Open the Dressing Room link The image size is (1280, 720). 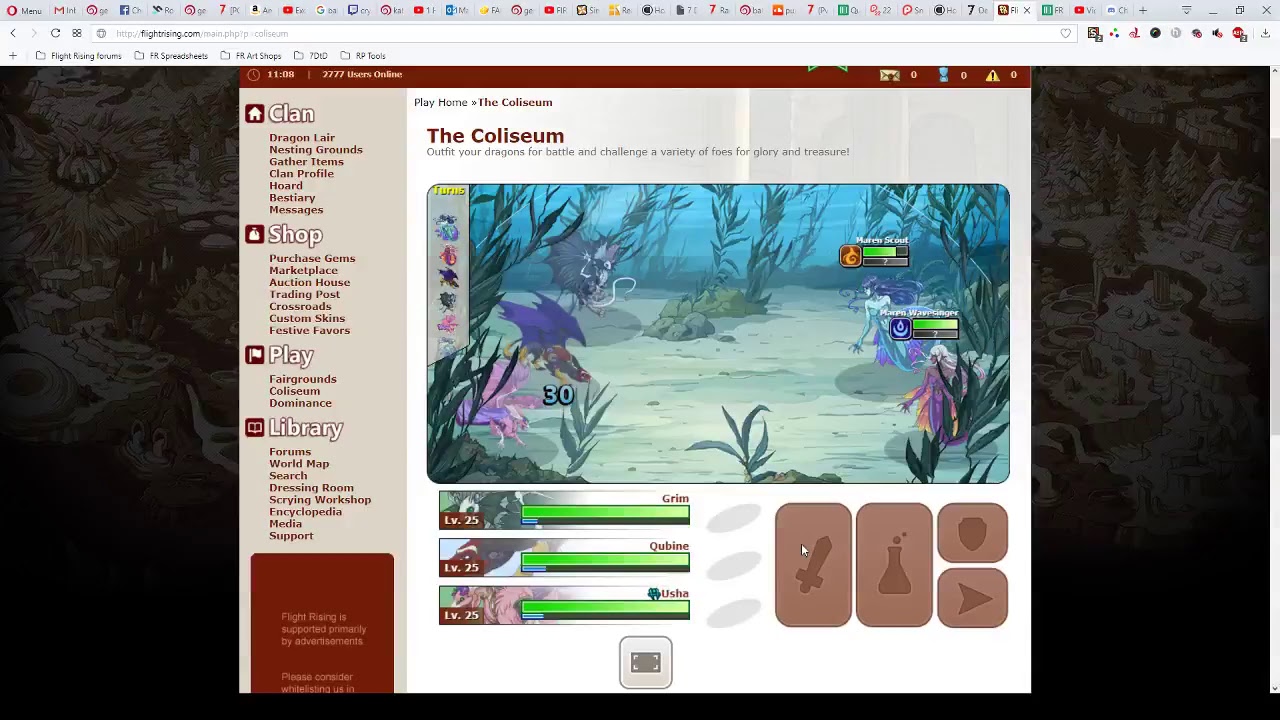tap(311, 488)
